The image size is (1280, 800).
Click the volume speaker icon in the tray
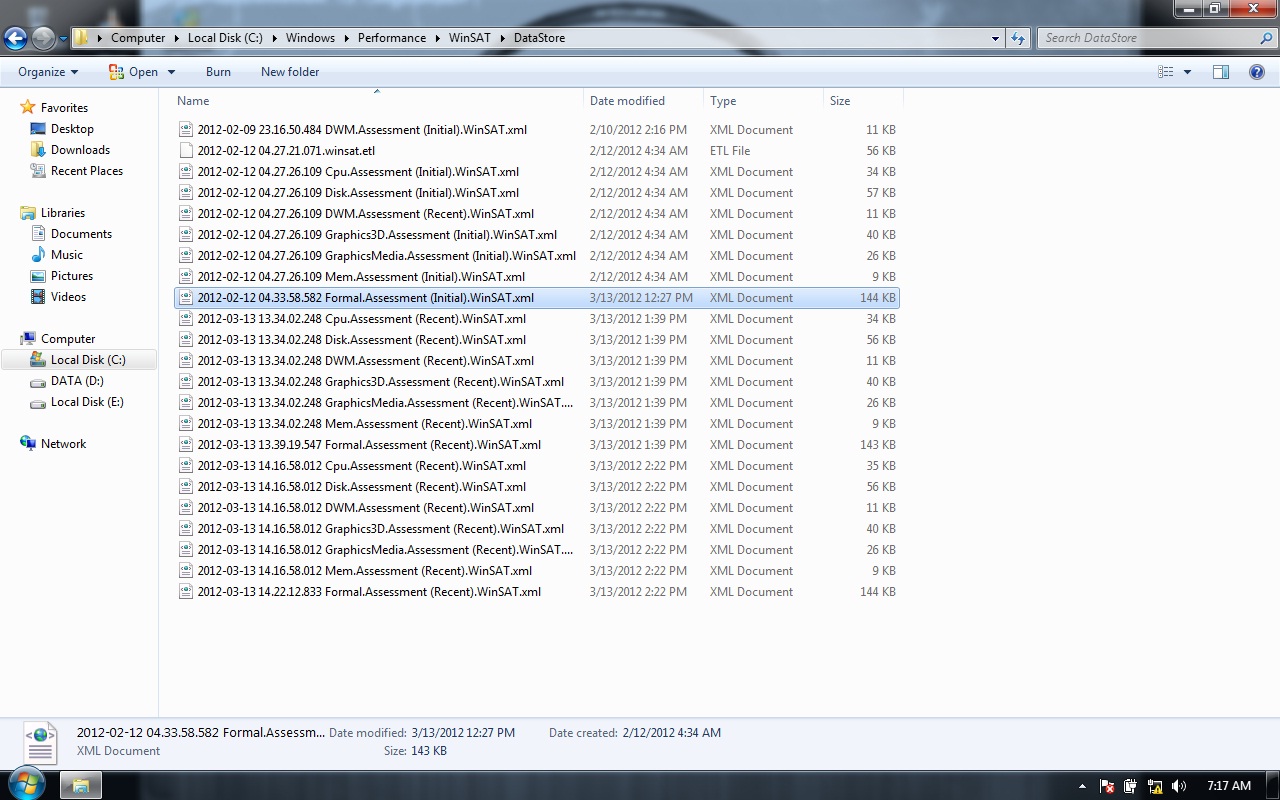[1177, 786]
